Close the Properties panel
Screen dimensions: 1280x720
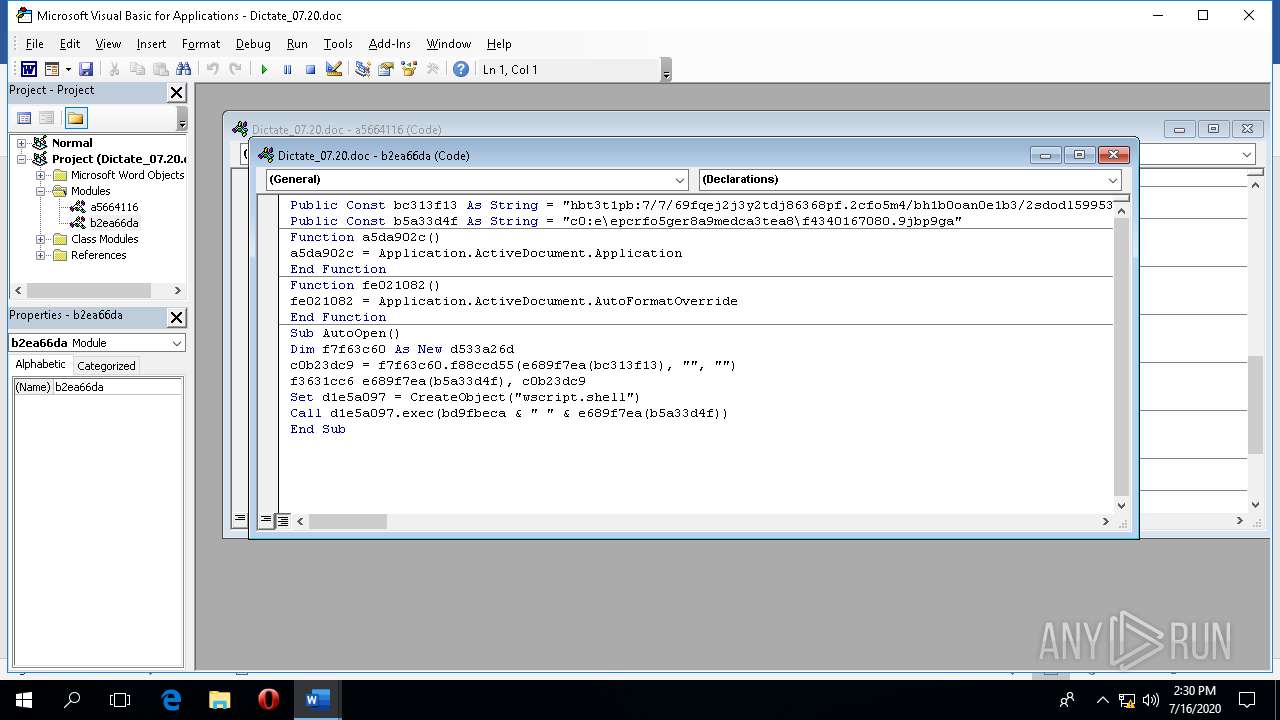point(176,317)
